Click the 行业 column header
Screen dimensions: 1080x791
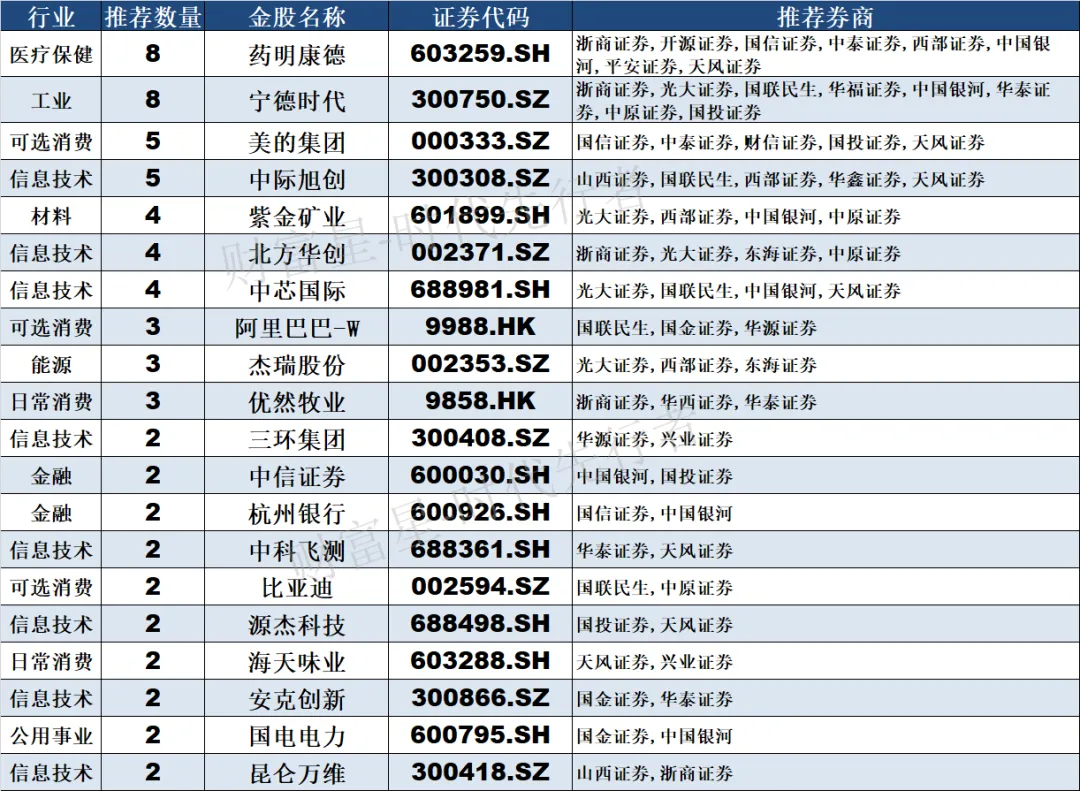(51, 16)
